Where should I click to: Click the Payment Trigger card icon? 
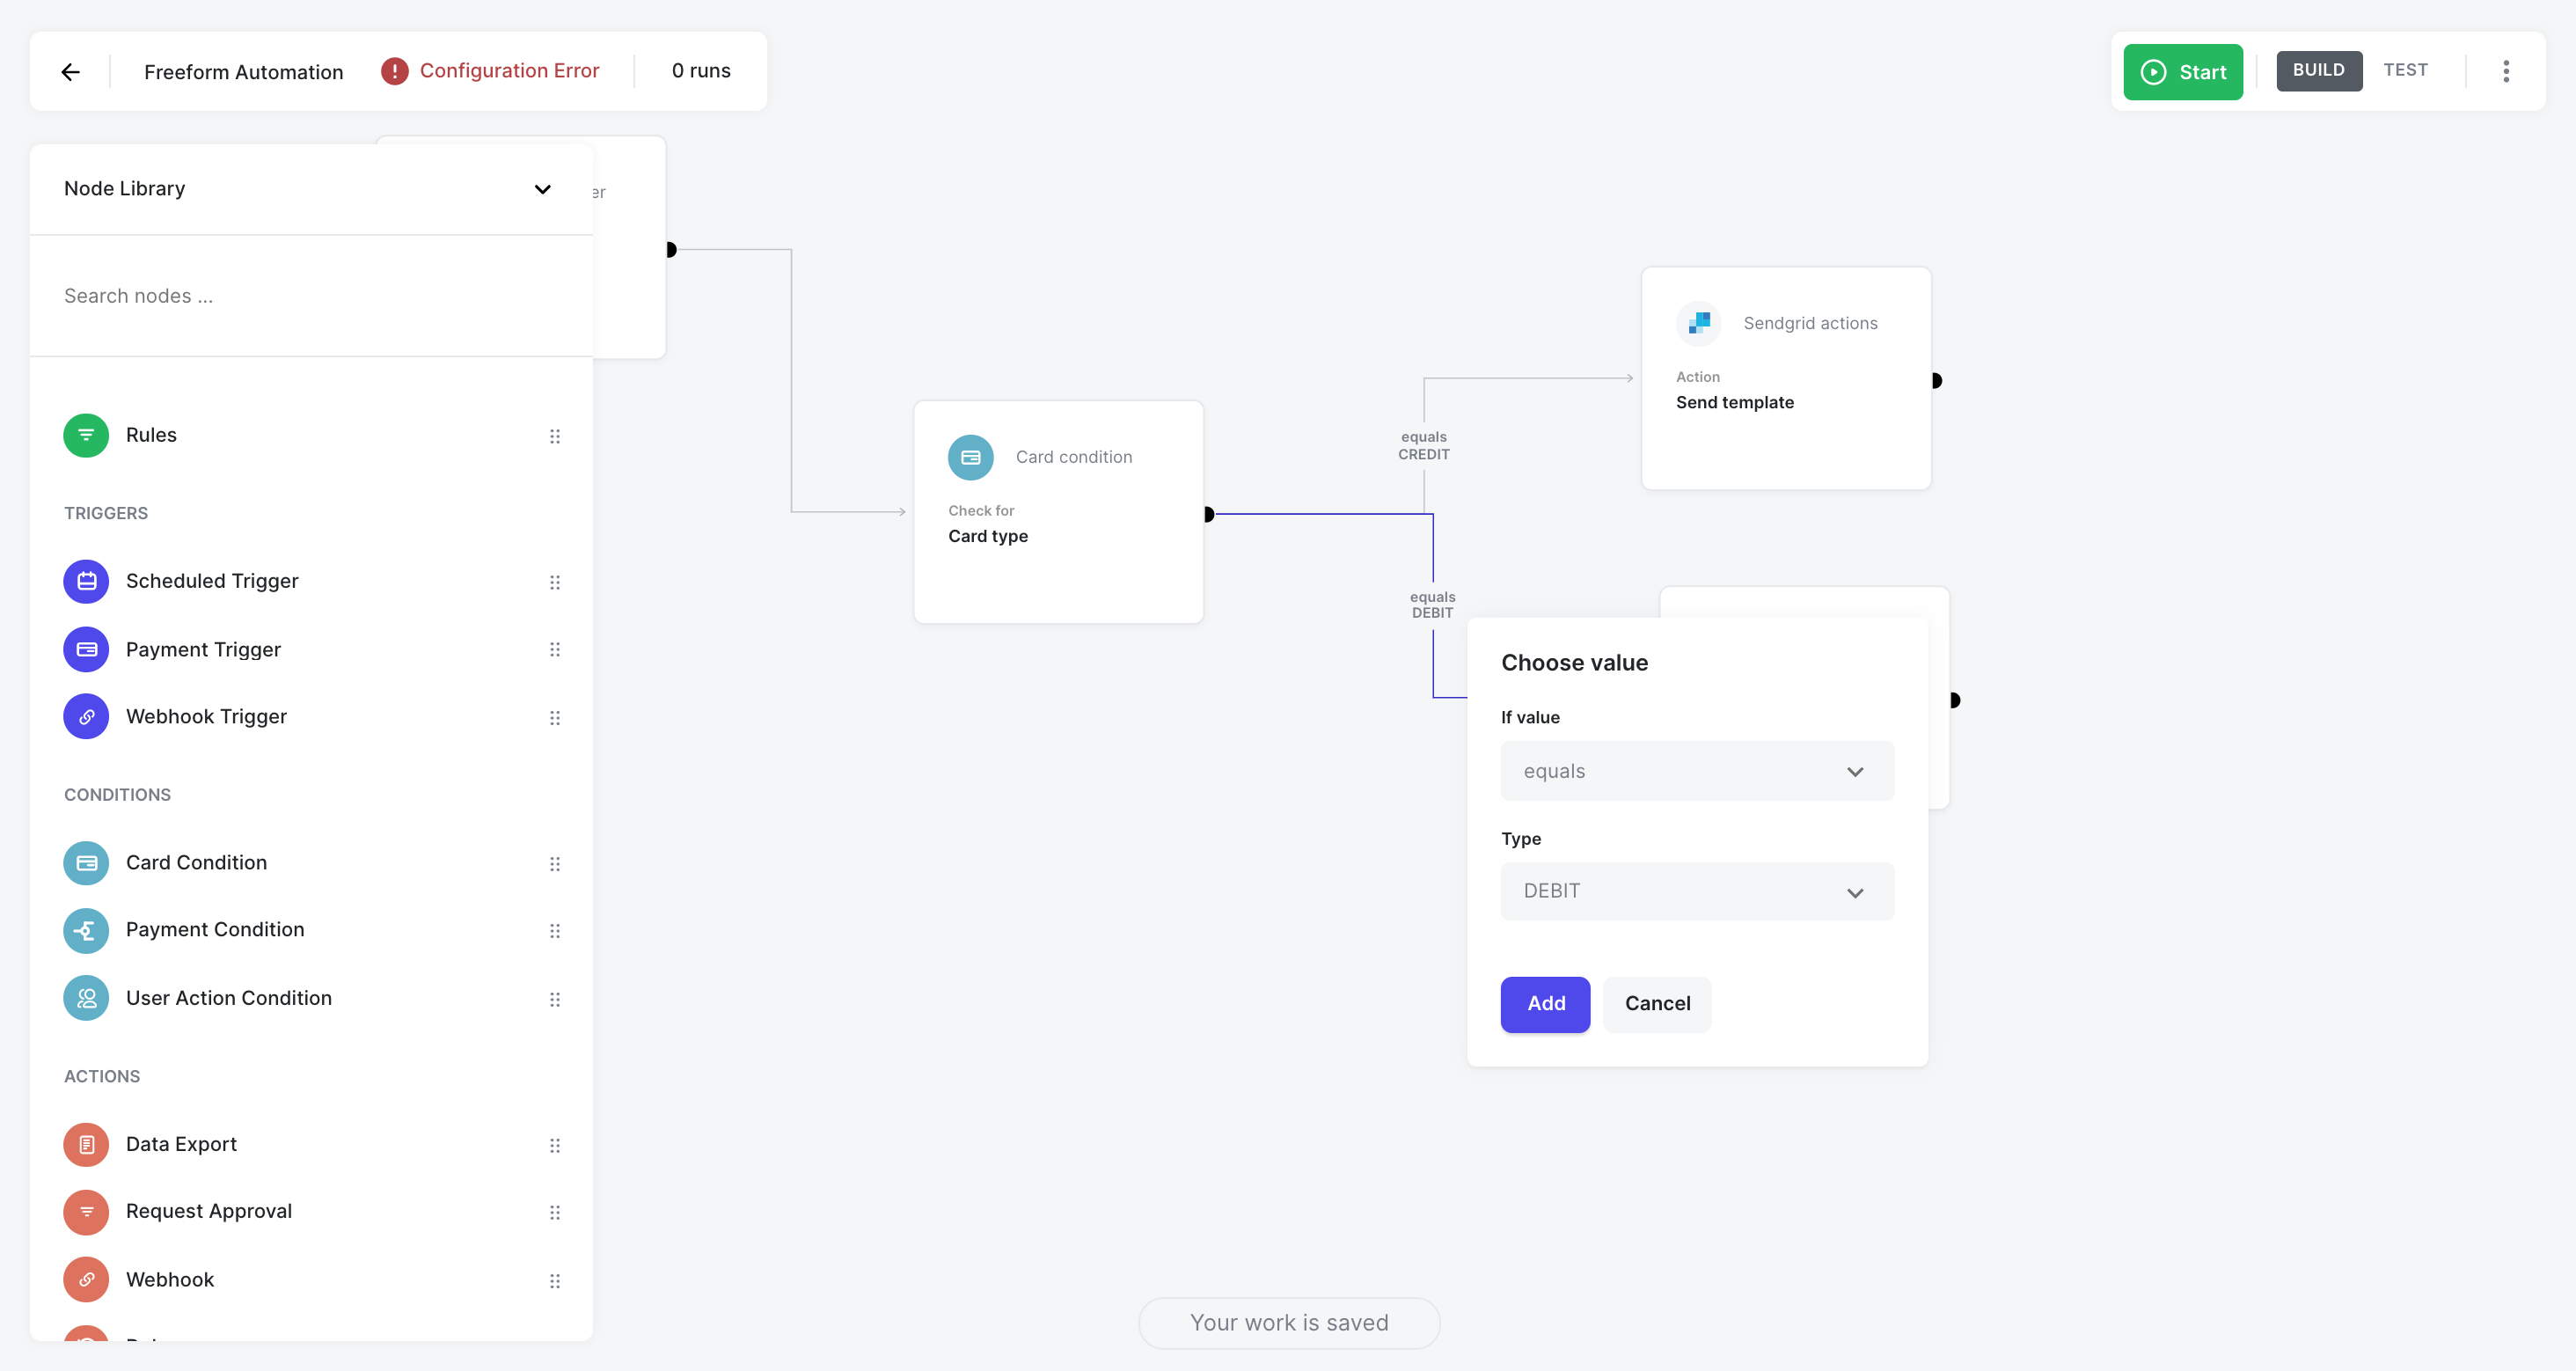(x=87, y=650)
